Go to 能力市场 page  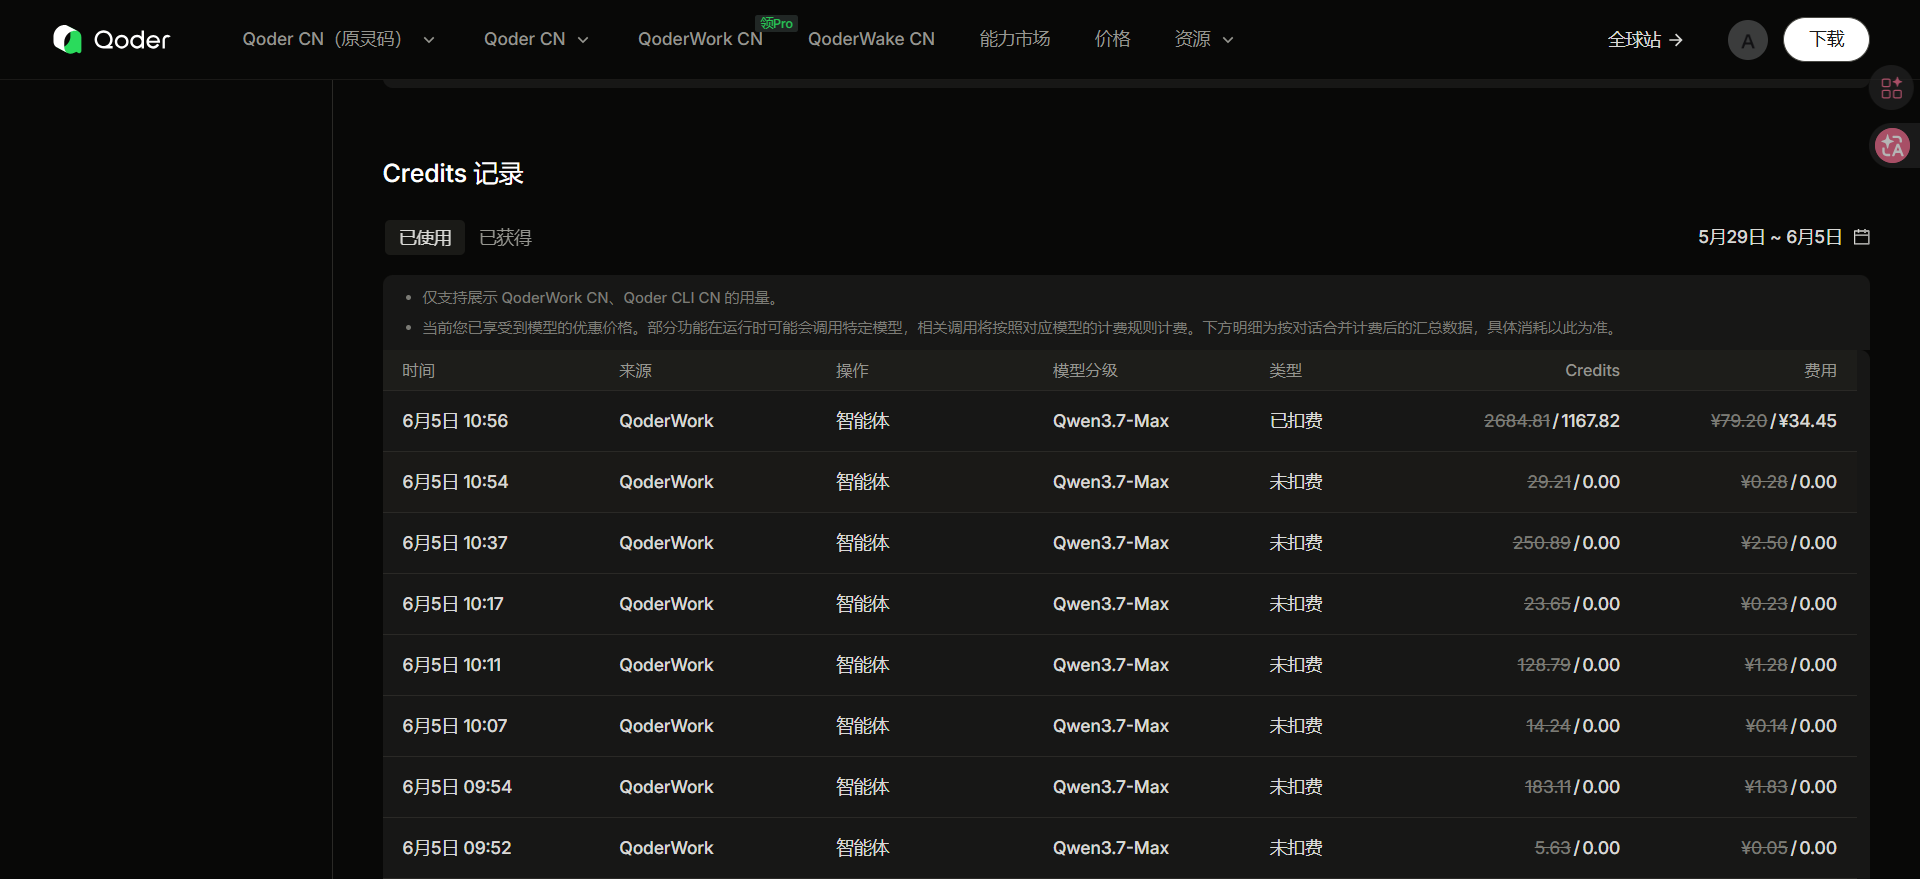[1014, 39]
